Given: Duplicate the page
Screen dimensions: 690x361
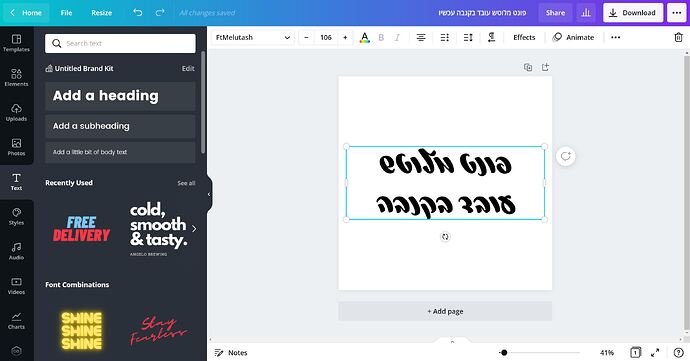Looking at the screenshot, I should coord(528,67).
